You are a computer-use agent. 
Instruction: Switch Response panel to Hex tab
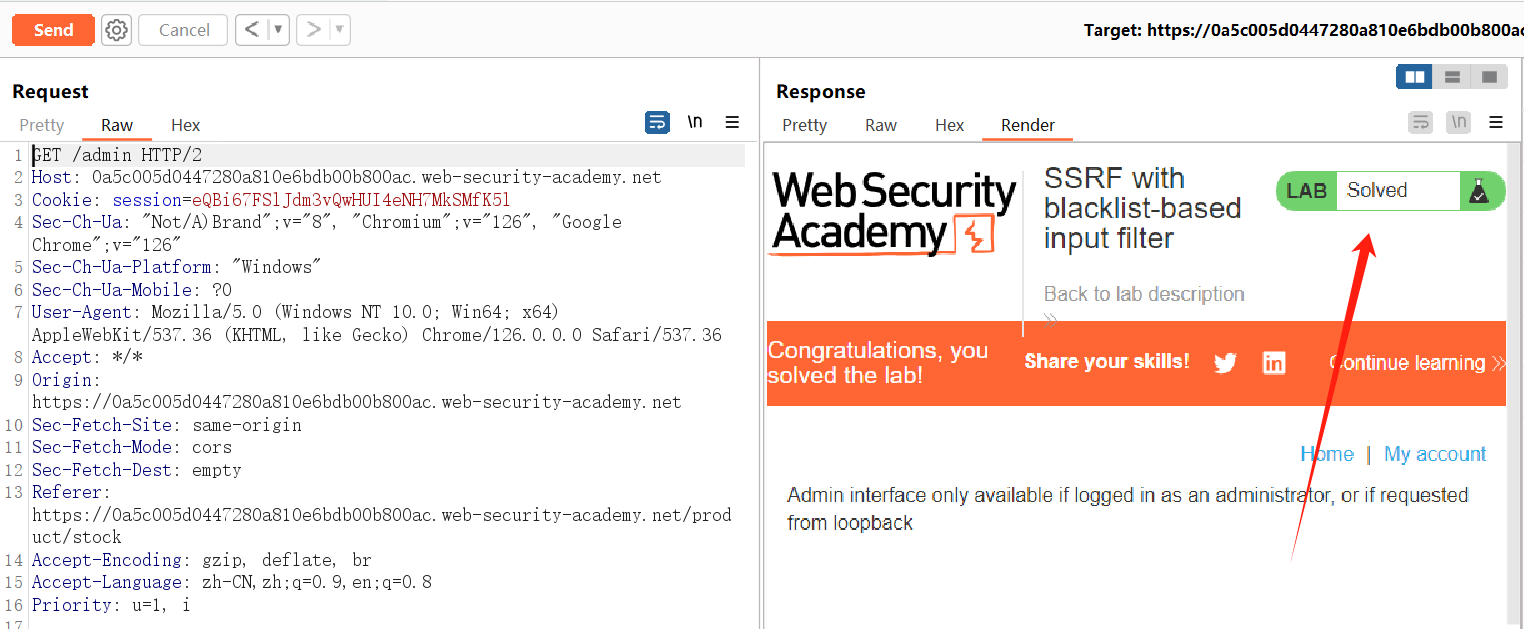(x=950, y=125)
